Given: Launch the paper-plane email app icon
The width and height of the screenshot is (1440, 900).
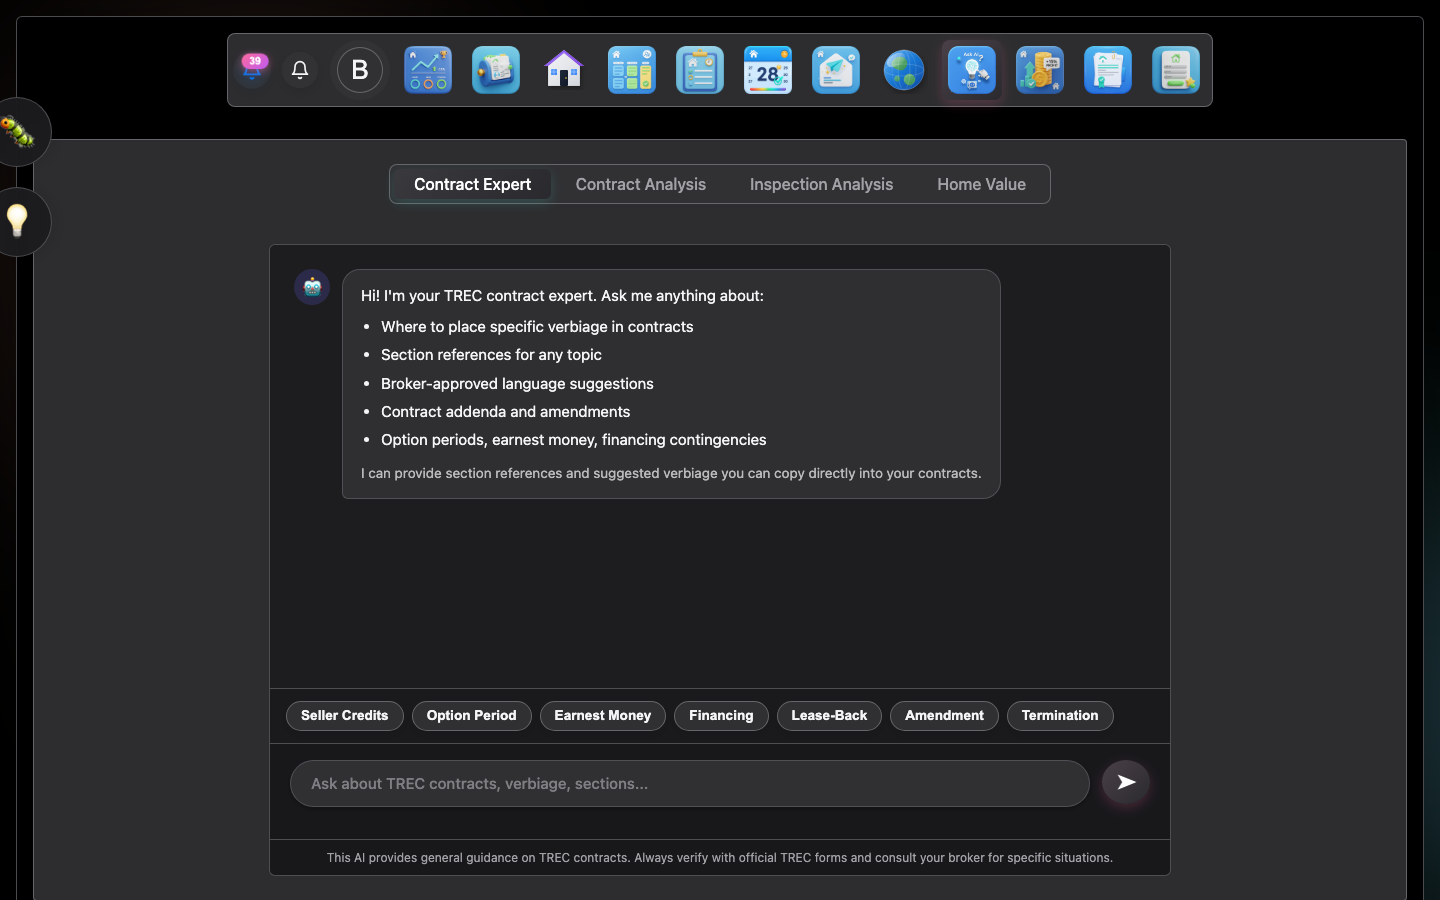Looking at the screenshot, I should 836,70.
